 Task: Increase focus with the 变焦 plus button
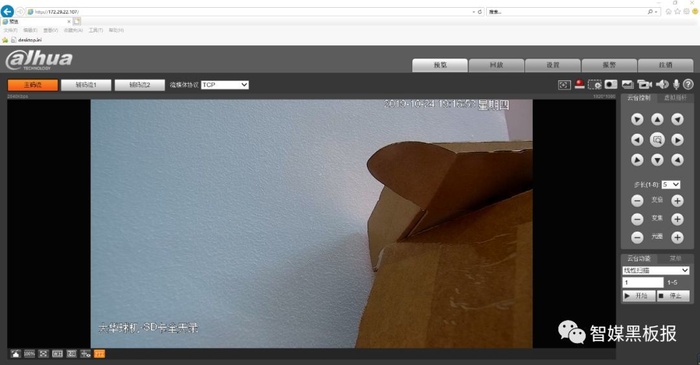(x=677, y=219)
